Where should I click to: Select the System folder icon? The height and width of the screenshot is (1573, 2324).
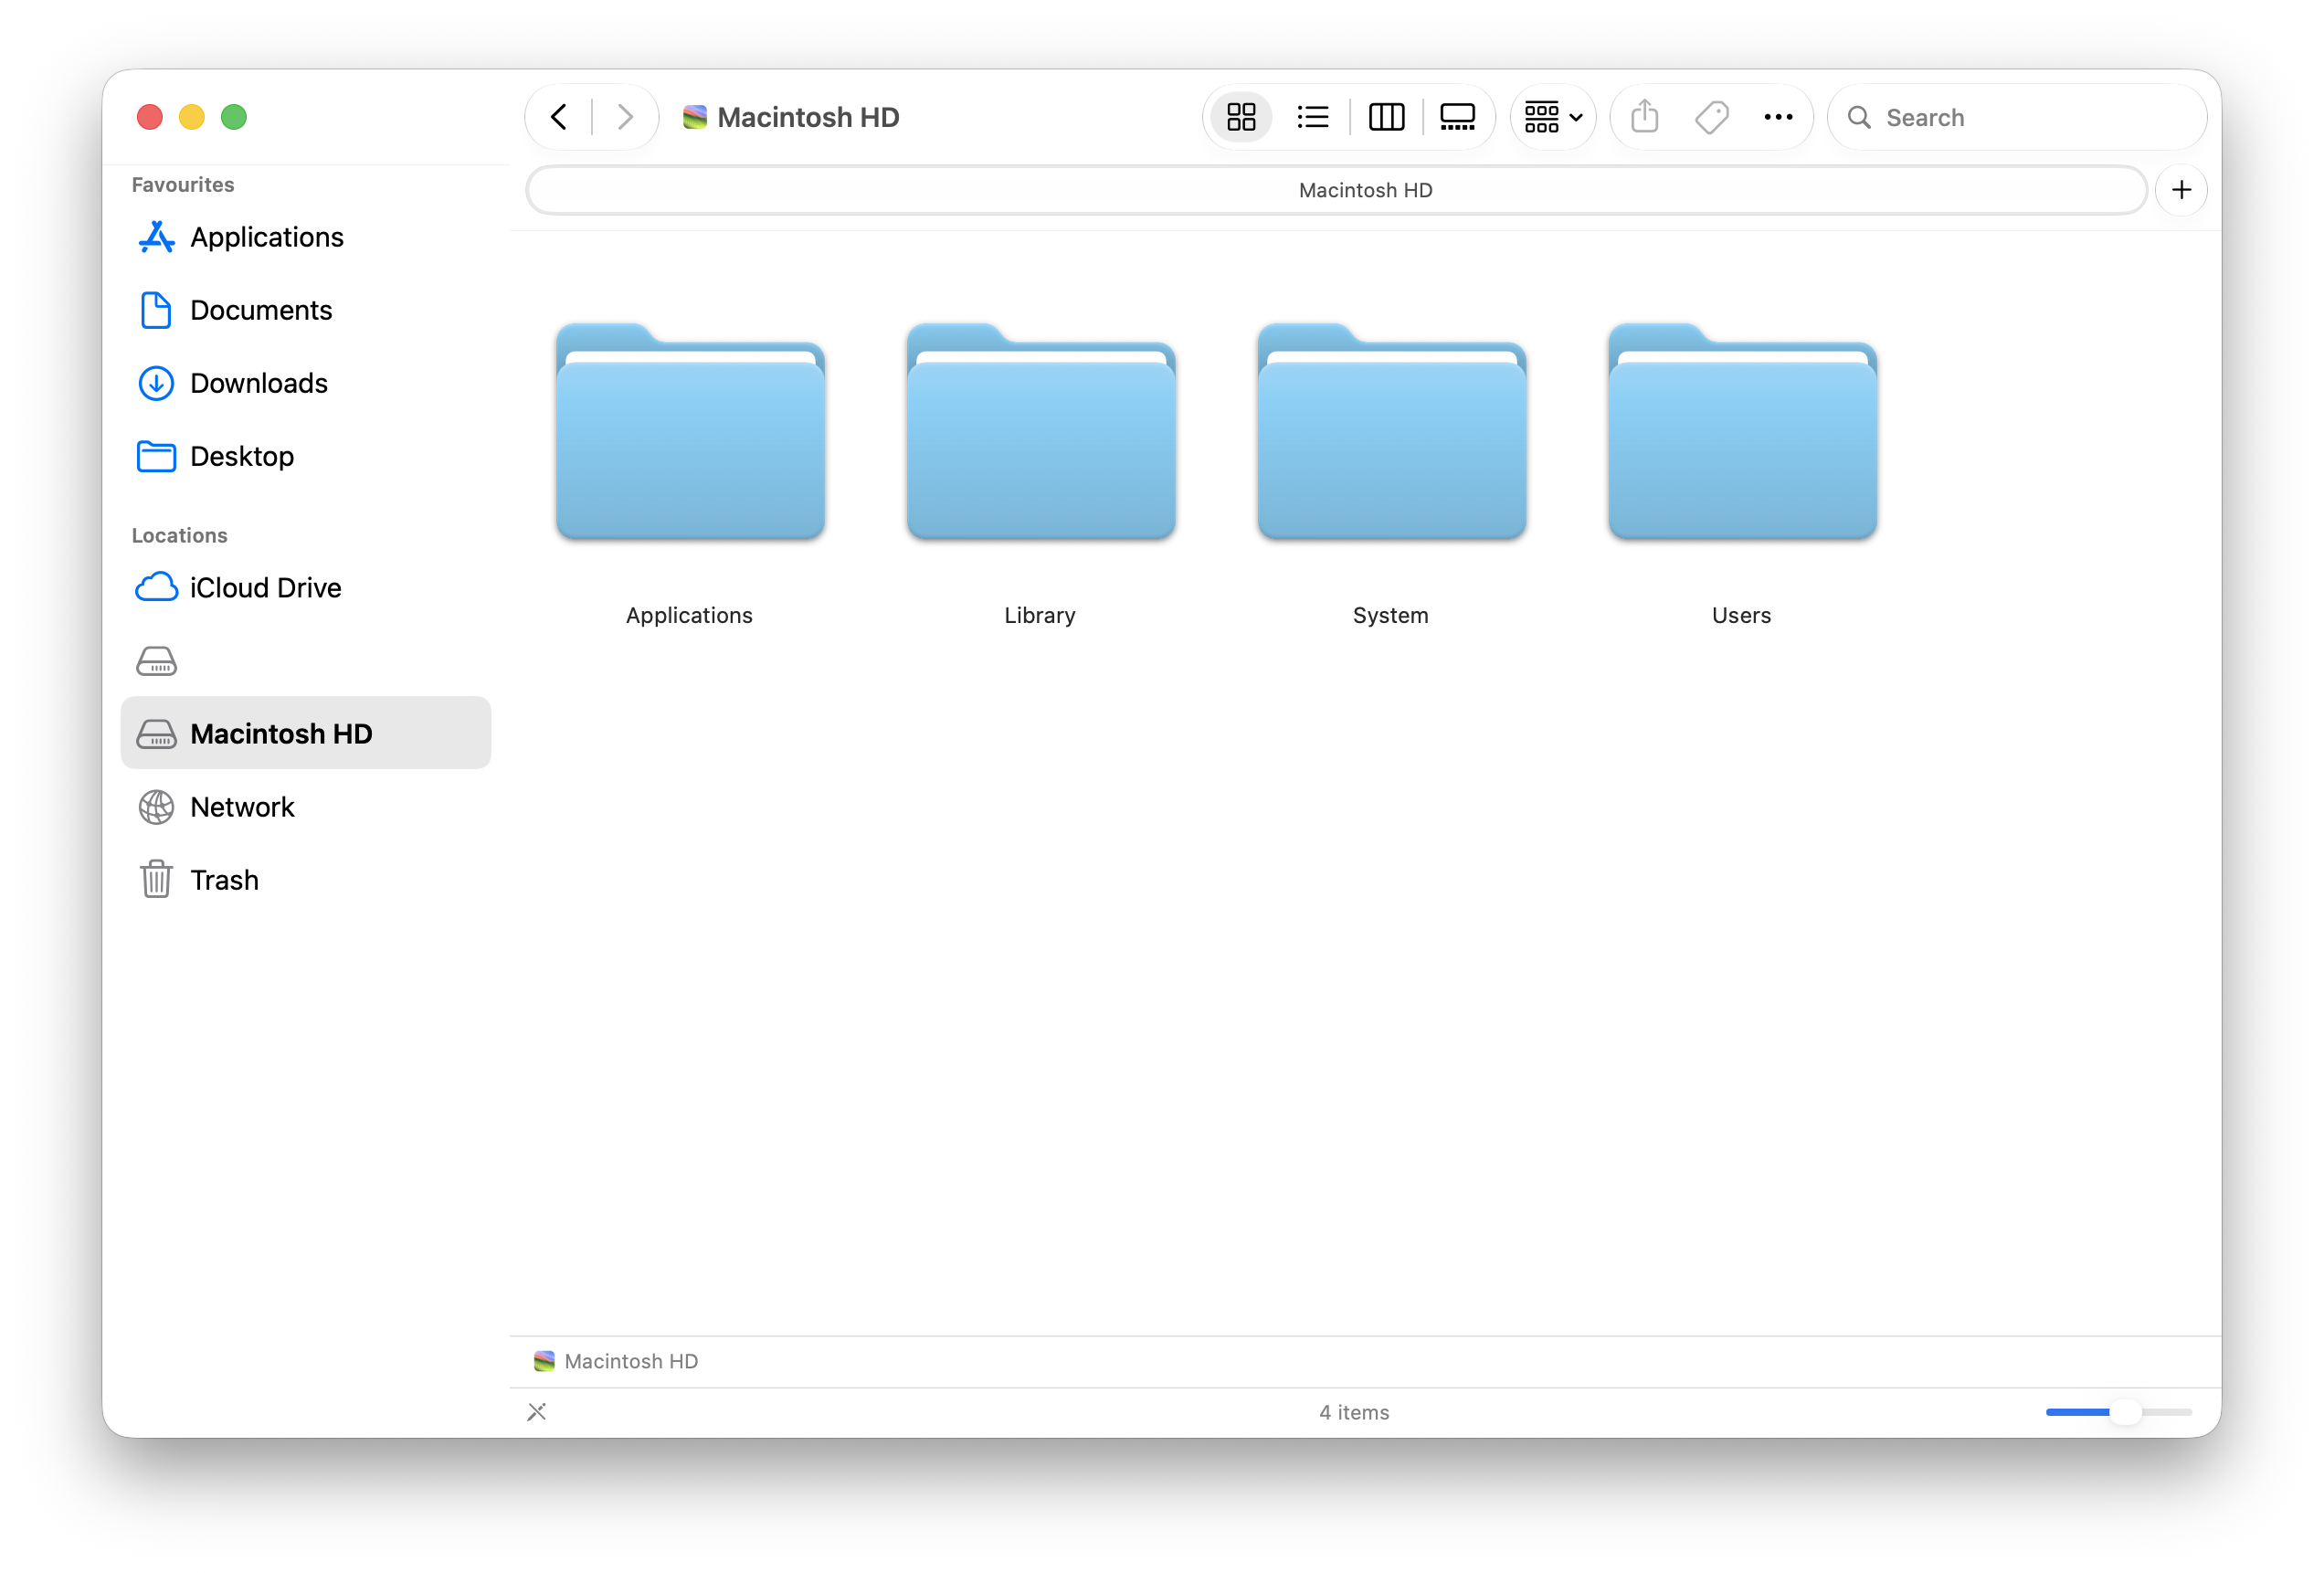pos(1392,431)
